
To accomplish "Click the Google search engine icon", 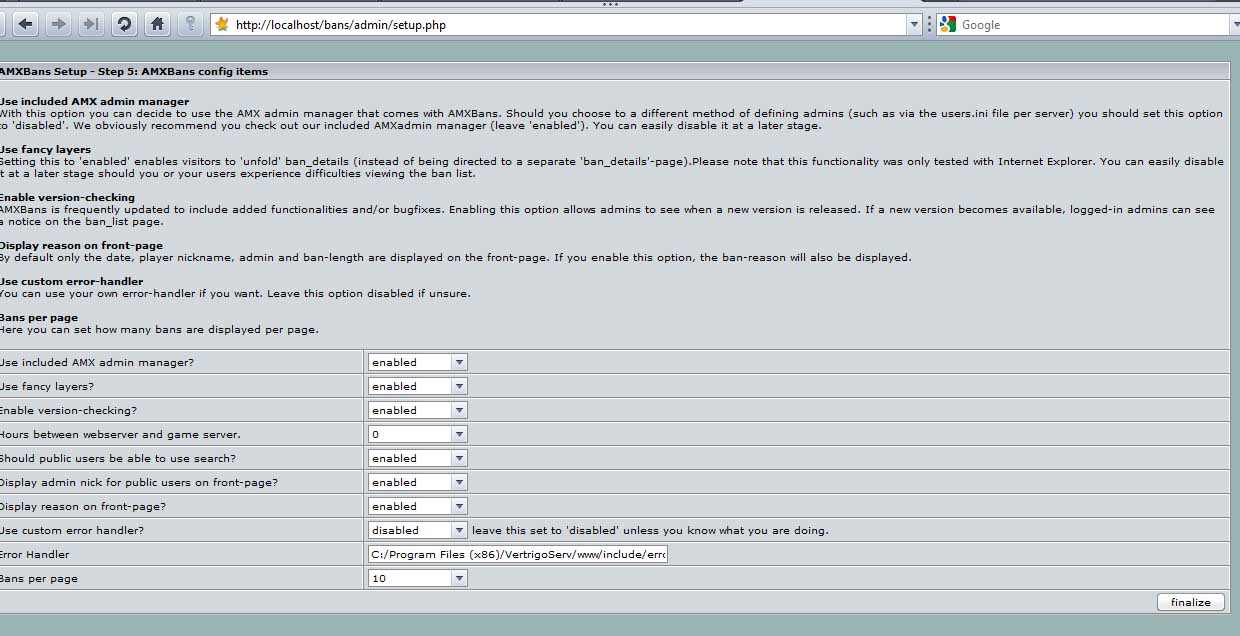I will pyautogui.click(x=948, y=25).
